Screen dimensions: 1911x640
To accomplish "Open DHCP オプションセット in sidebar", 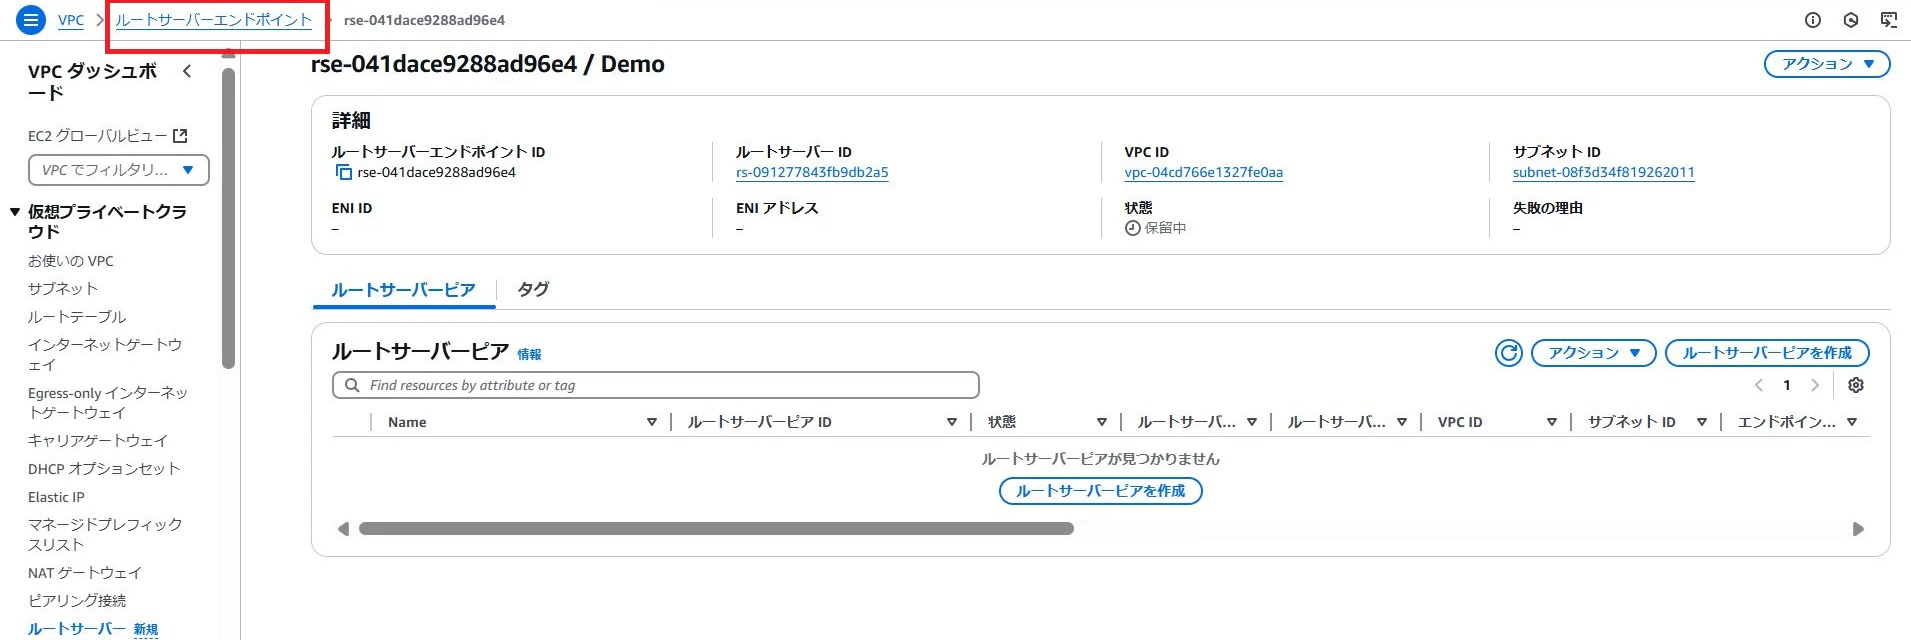I will tap(104, 469).
